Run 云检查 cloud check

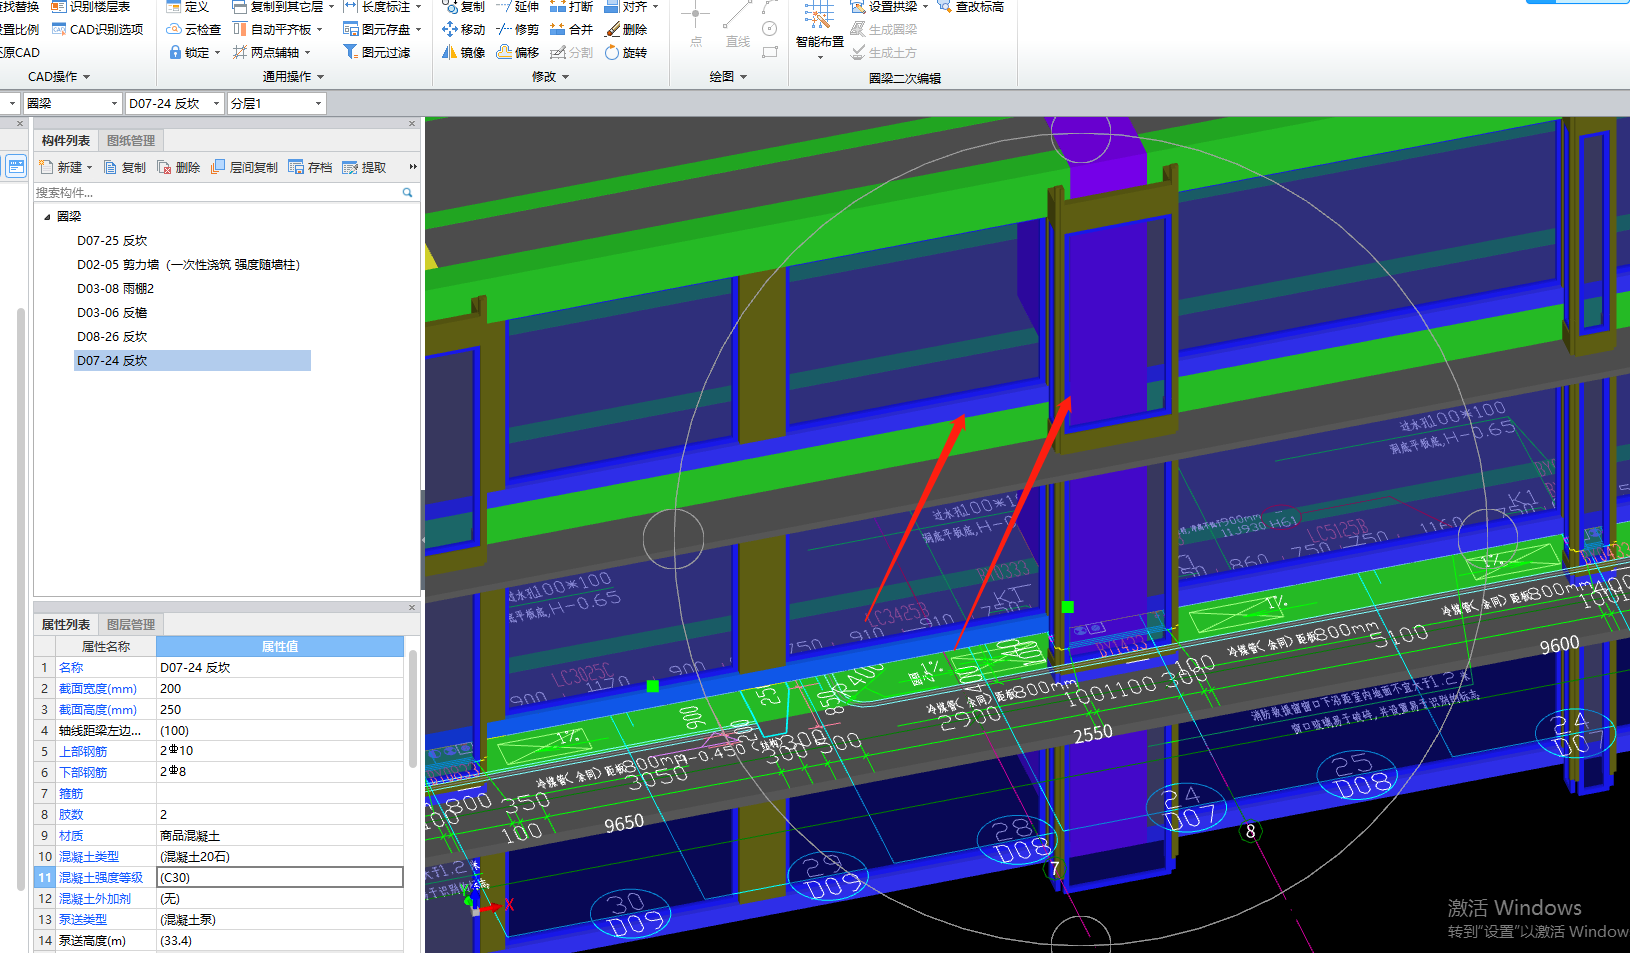[193, 29]
